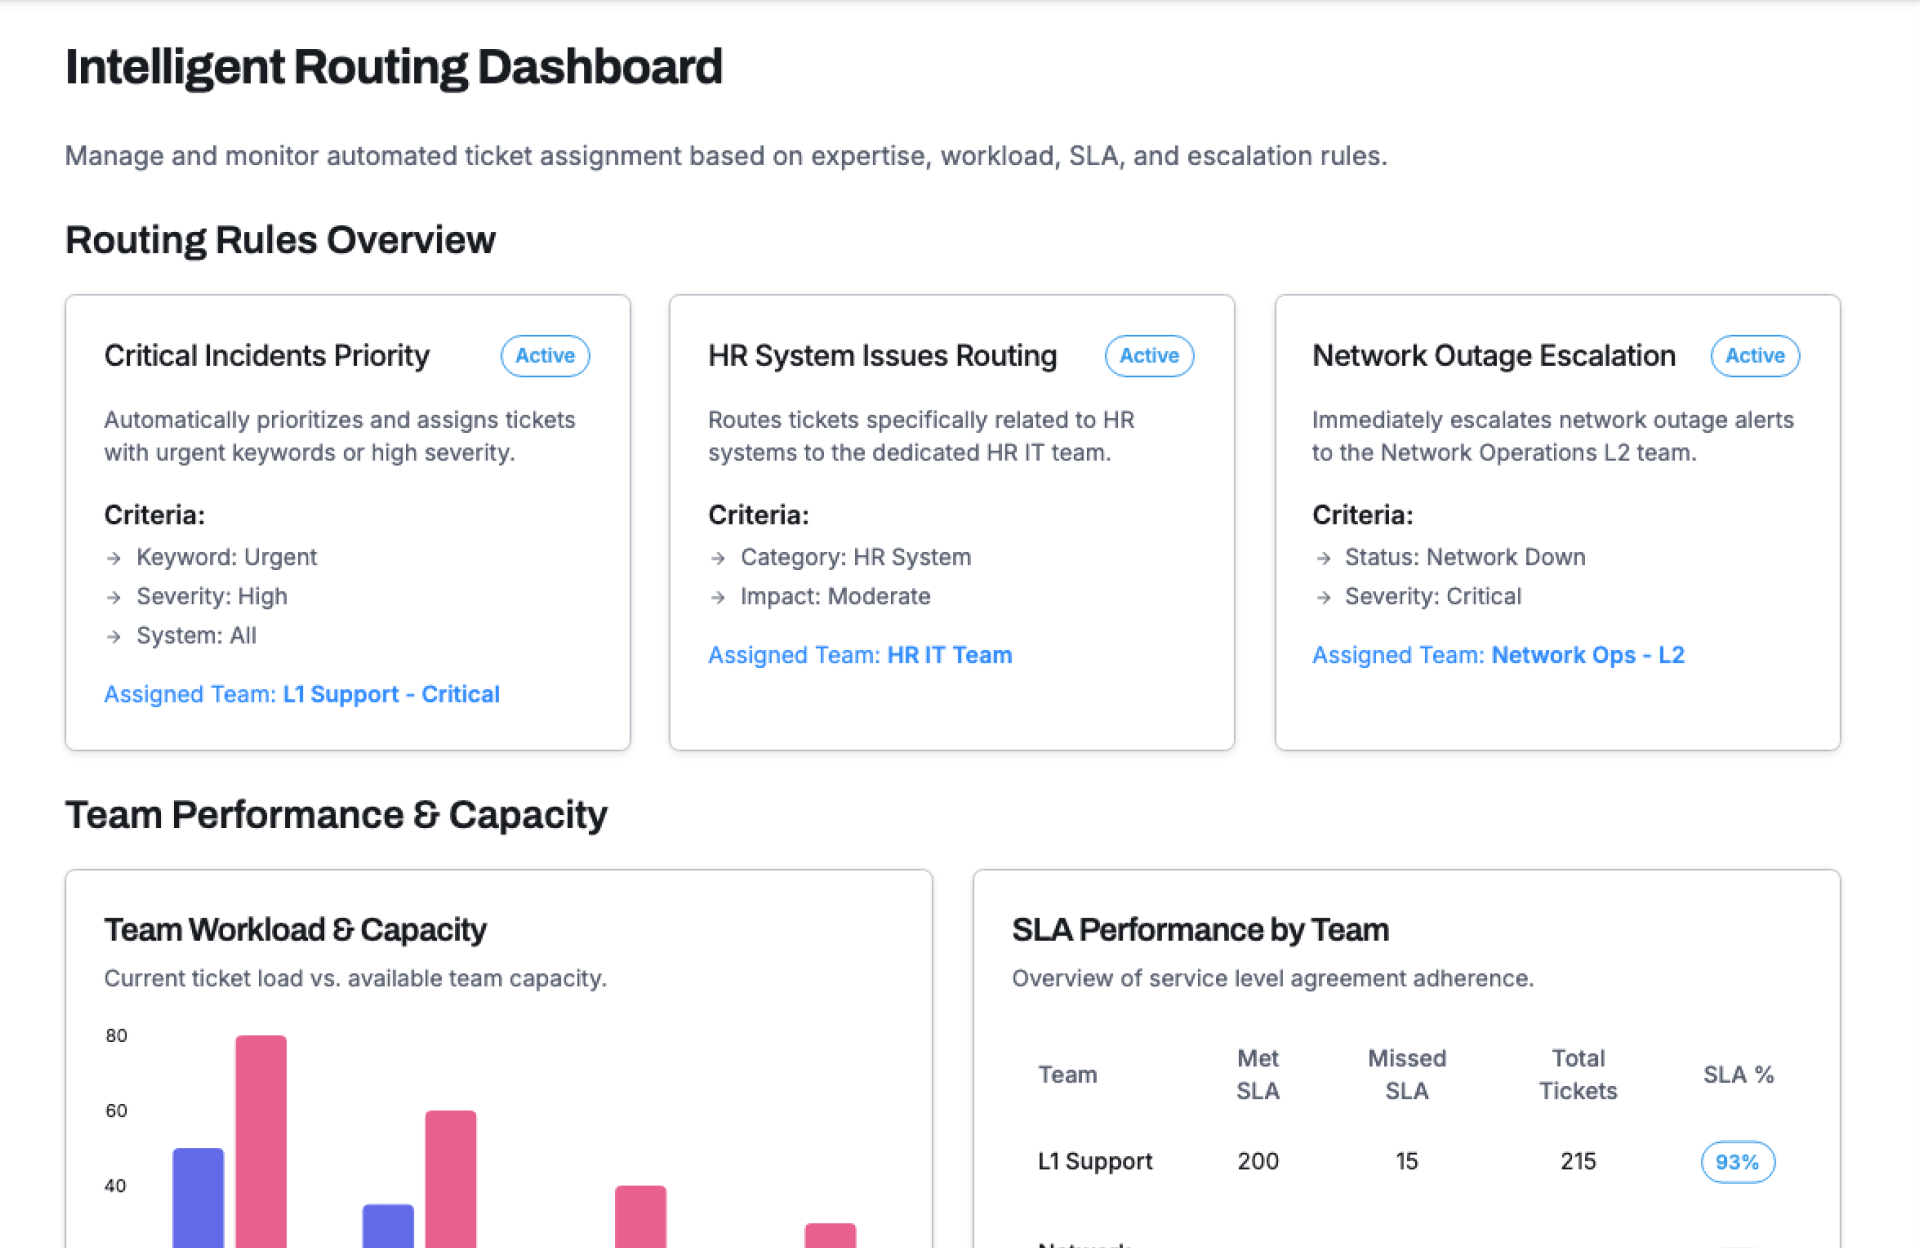This screenshot has height=1248, width=1920.
Task: Click arrow icon beside Severity: High
Action: click(114, 597)
